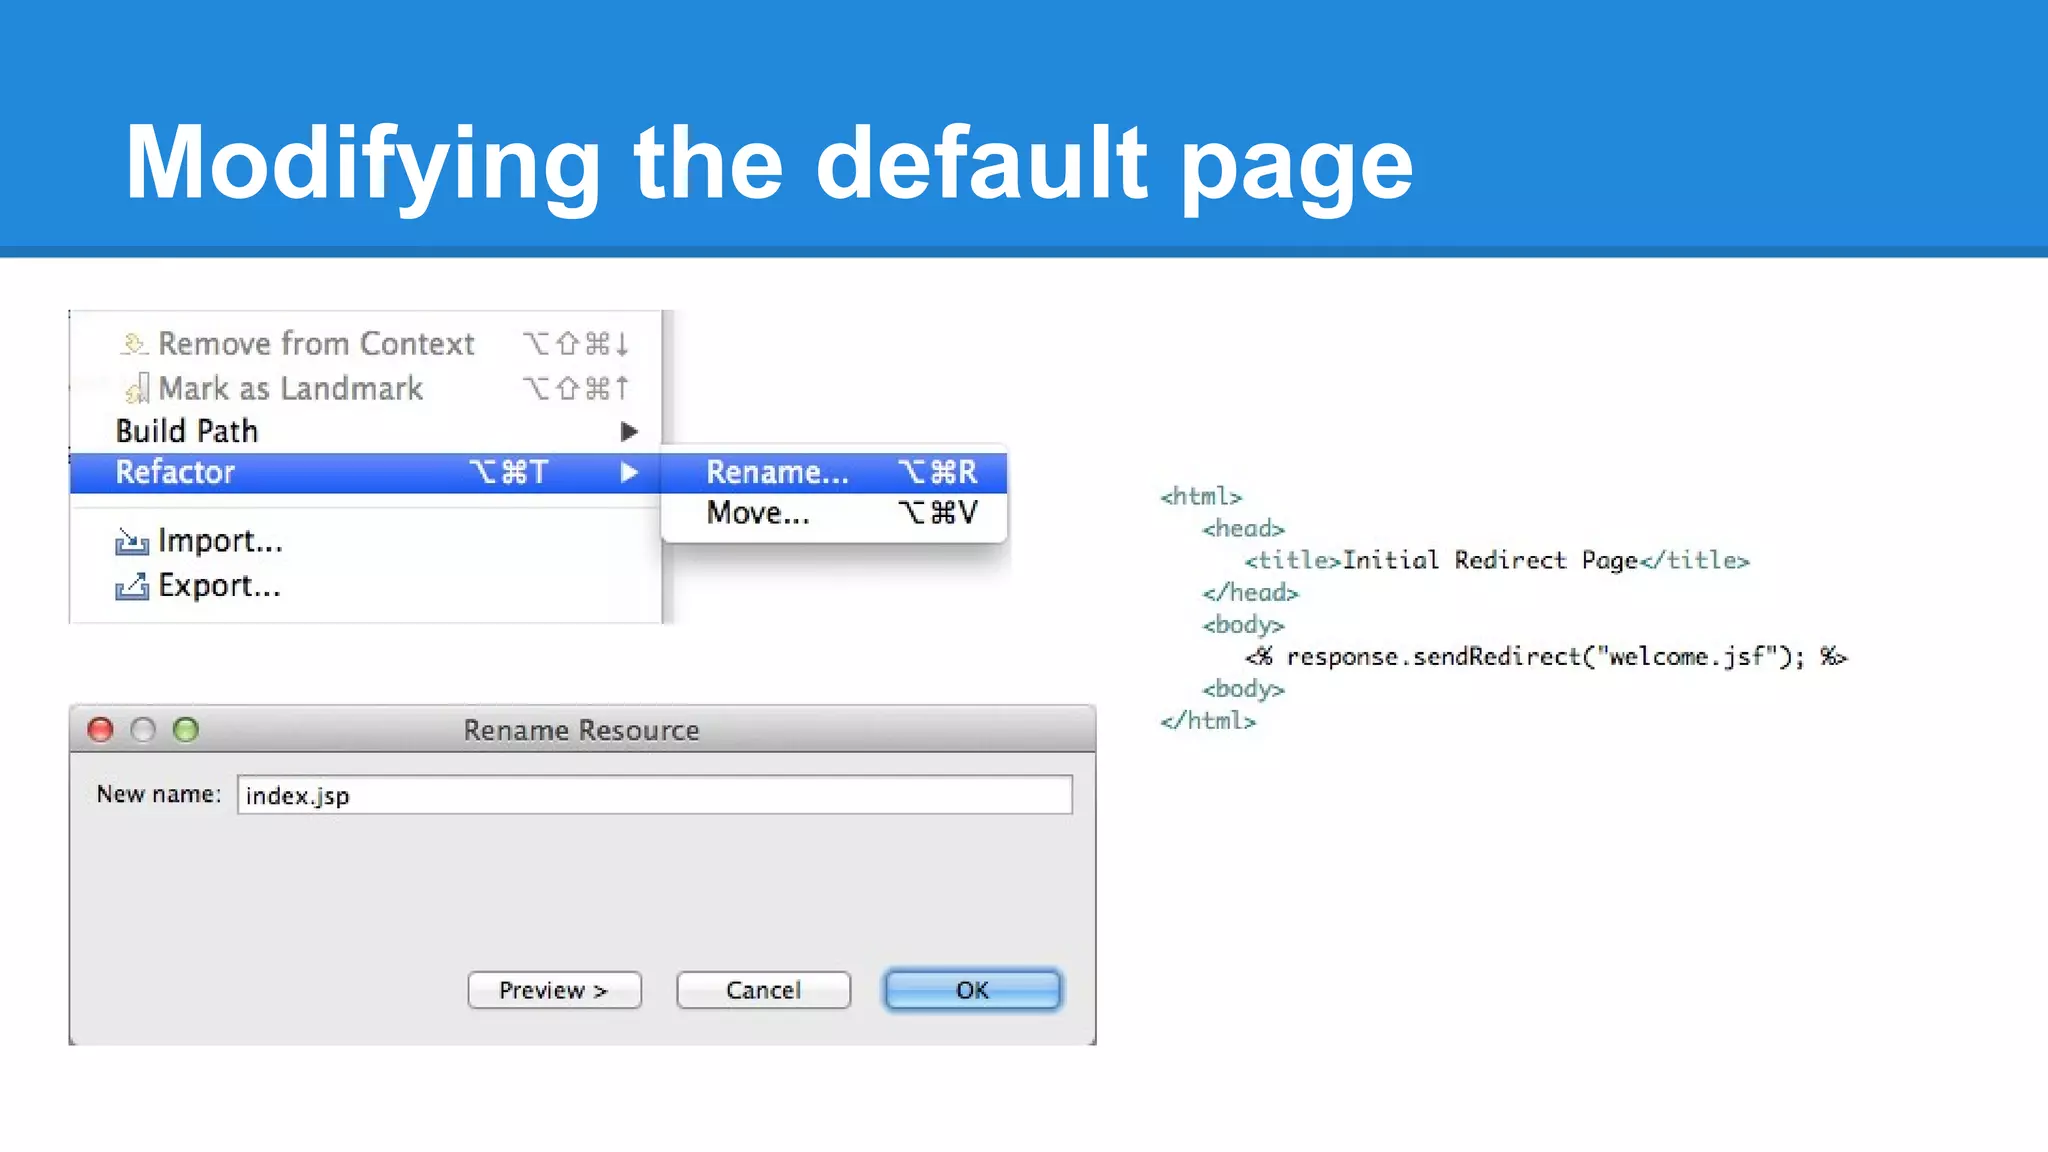Screen dimensions: 2048x1152
Task: Click the Rename Resource title bar
Action: (582, 729)
